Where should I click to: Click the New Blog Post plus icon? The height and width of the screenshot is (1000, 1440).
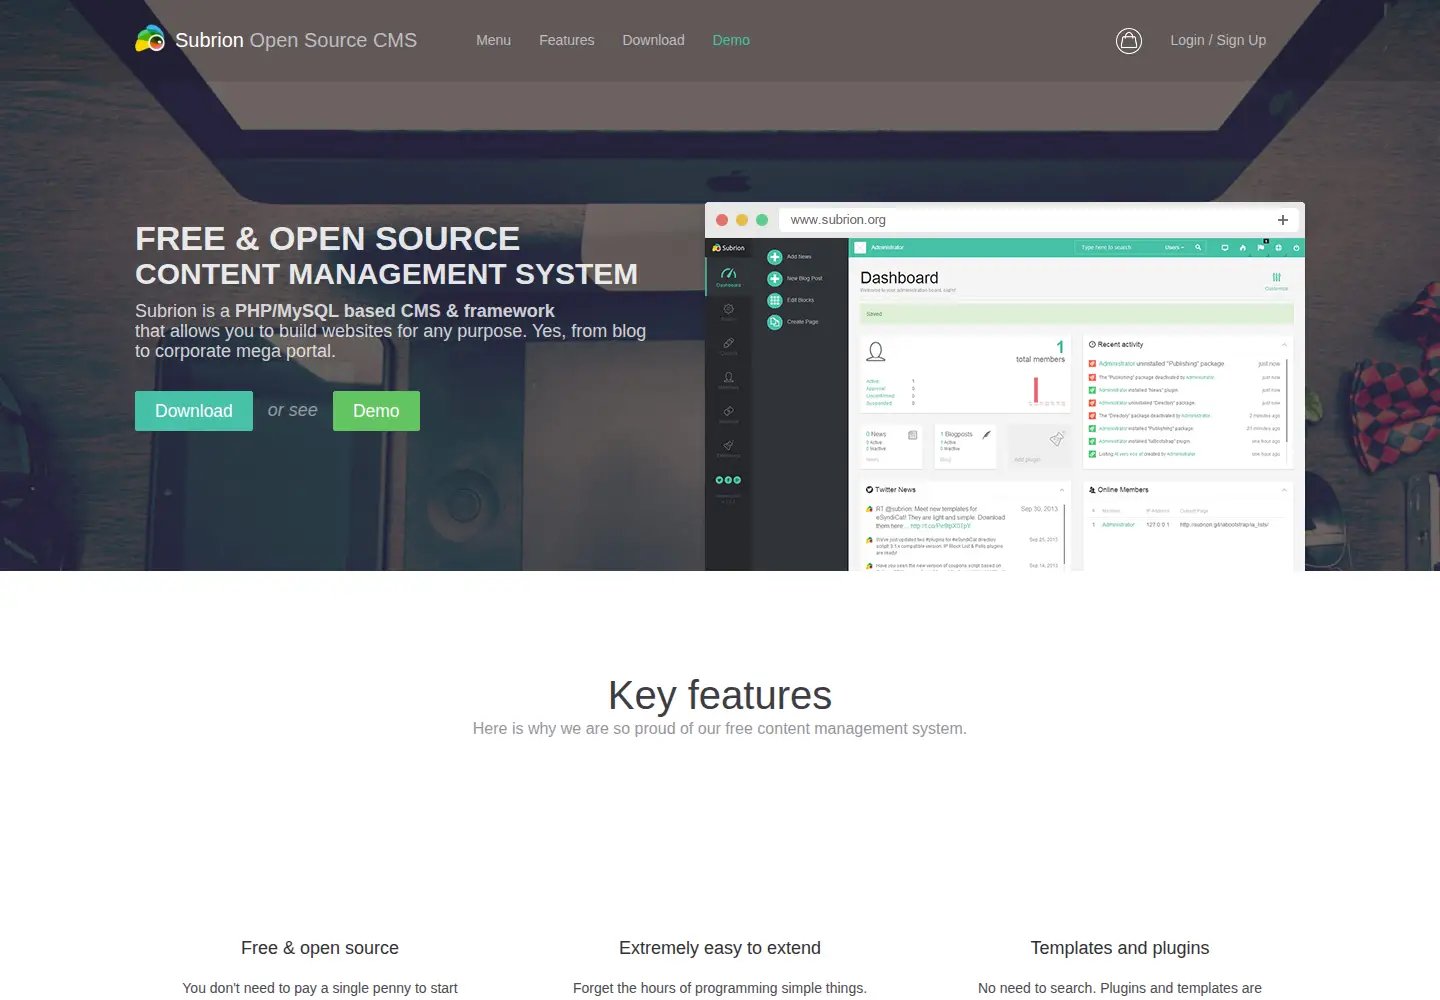click(775, 279)
